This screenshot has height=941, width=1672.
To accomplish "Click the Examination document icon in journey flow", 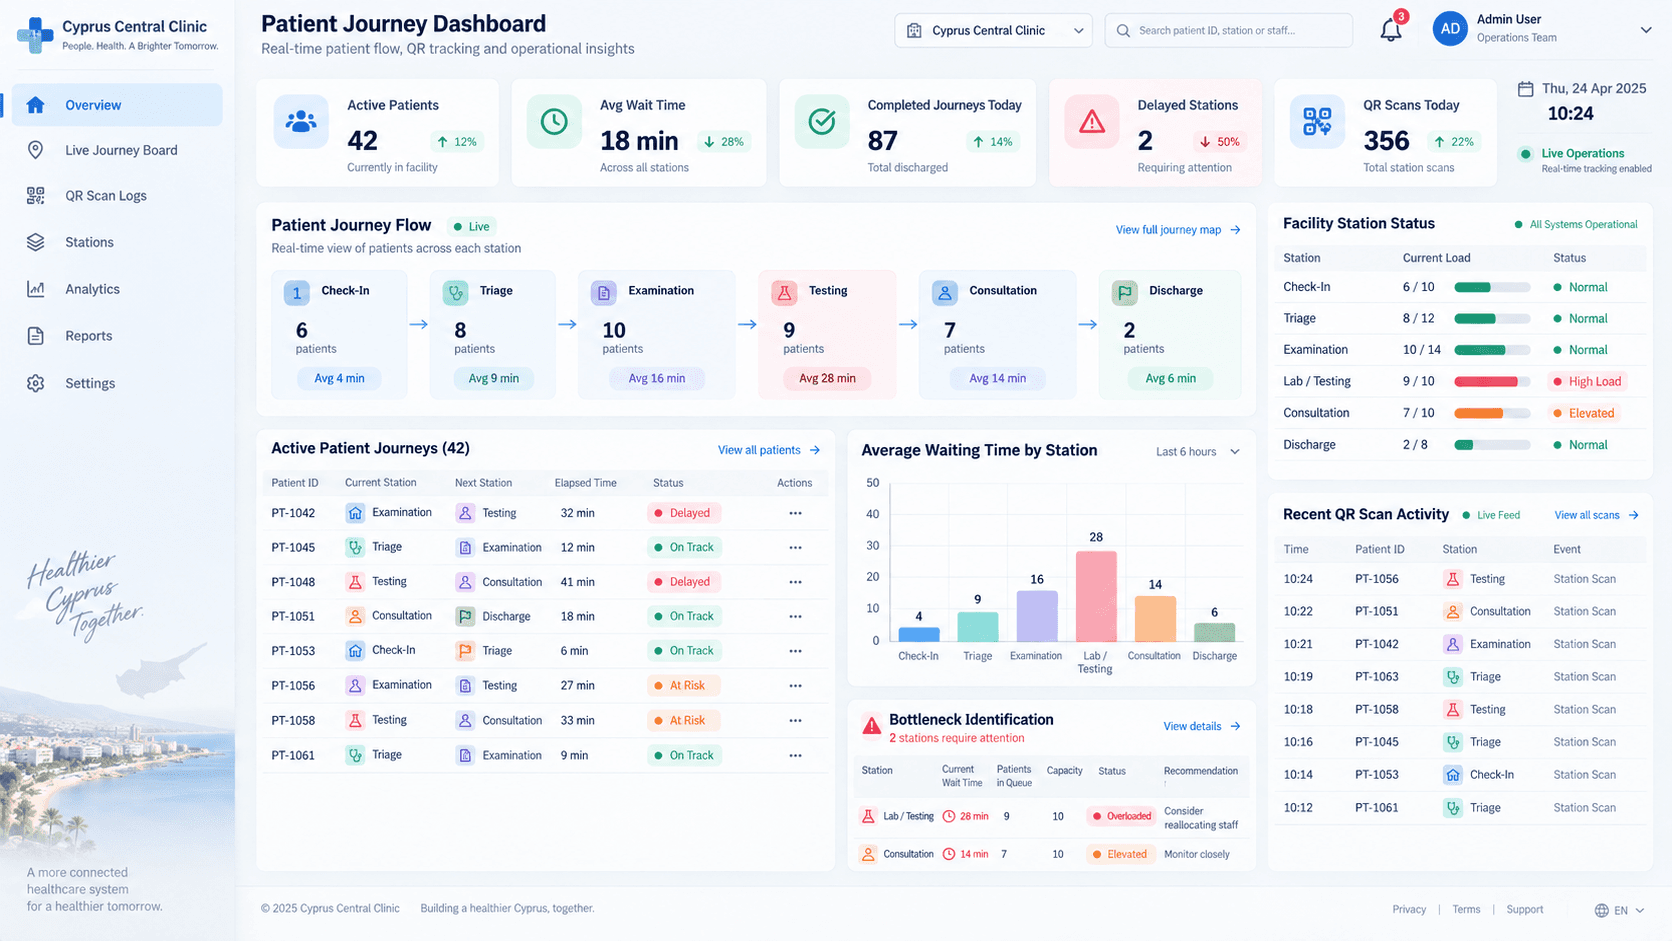I will 603,292.
